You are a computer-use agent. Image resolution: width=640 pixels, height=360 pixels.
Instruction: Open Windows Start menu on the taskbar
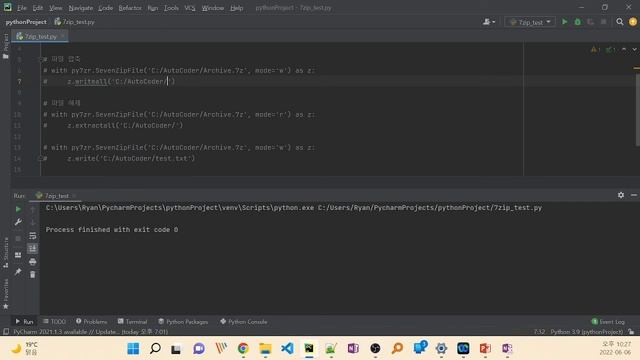coord(133,349)
